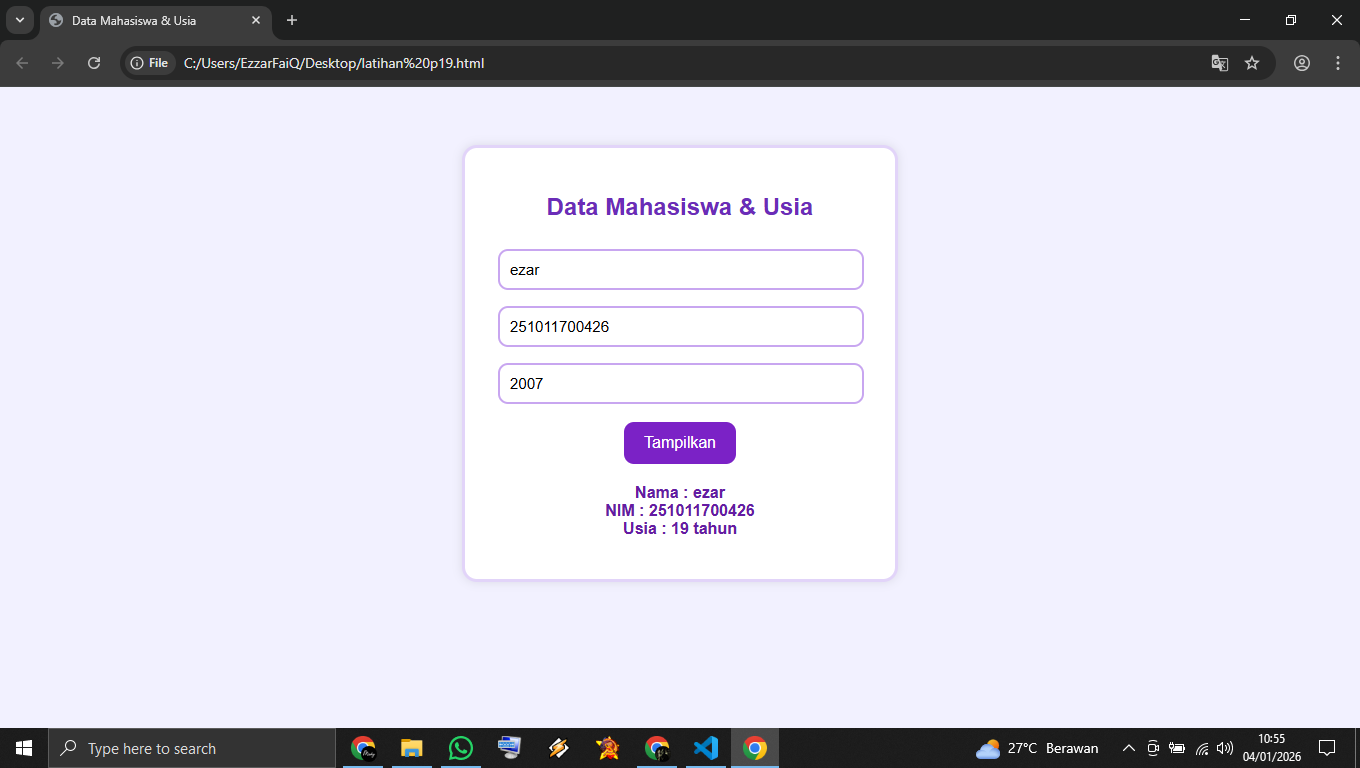Show hidden system tray icons chevron
Screen dimensions: 1360x768
pyautogui.click(x=1129, y=748)
